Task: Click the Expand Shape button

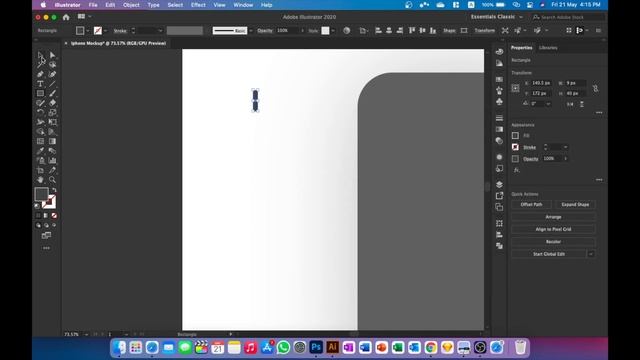Action: [575, 204]
